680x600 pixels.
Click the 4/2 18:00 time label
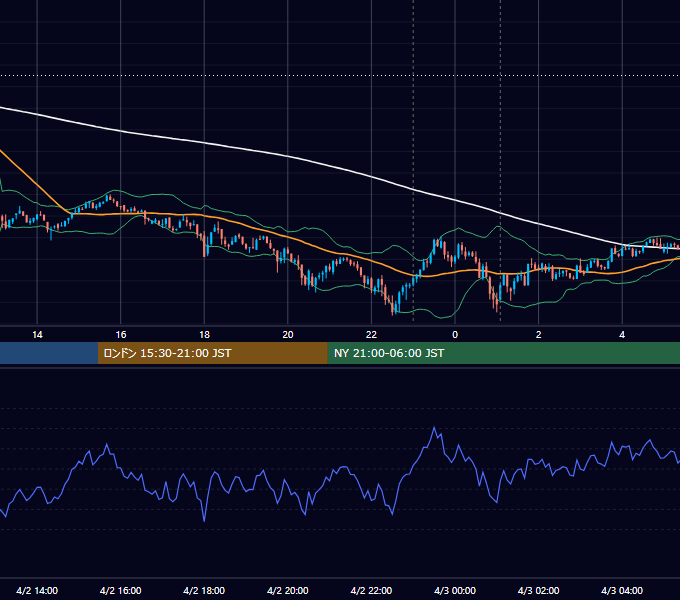(x=204, y=590)
